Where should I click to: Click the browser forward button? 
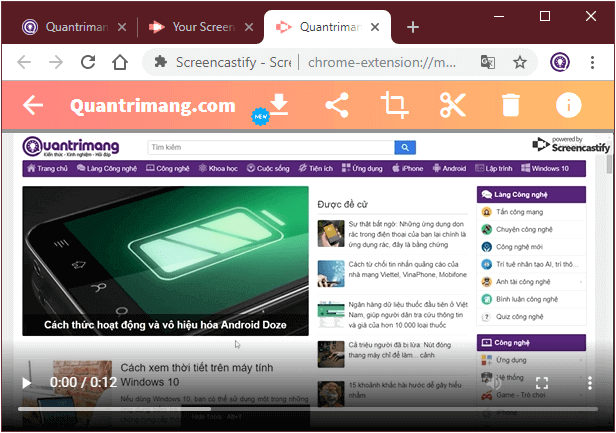pyautogui.click(x=56, y=62)
